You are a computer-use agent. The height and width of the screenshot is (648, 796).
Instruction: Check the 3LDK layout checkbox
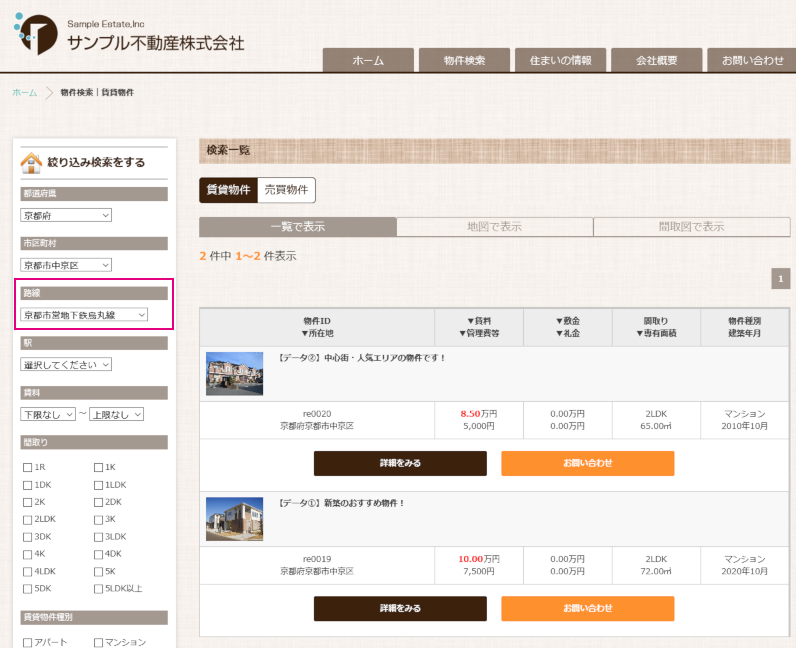[98, 537]
